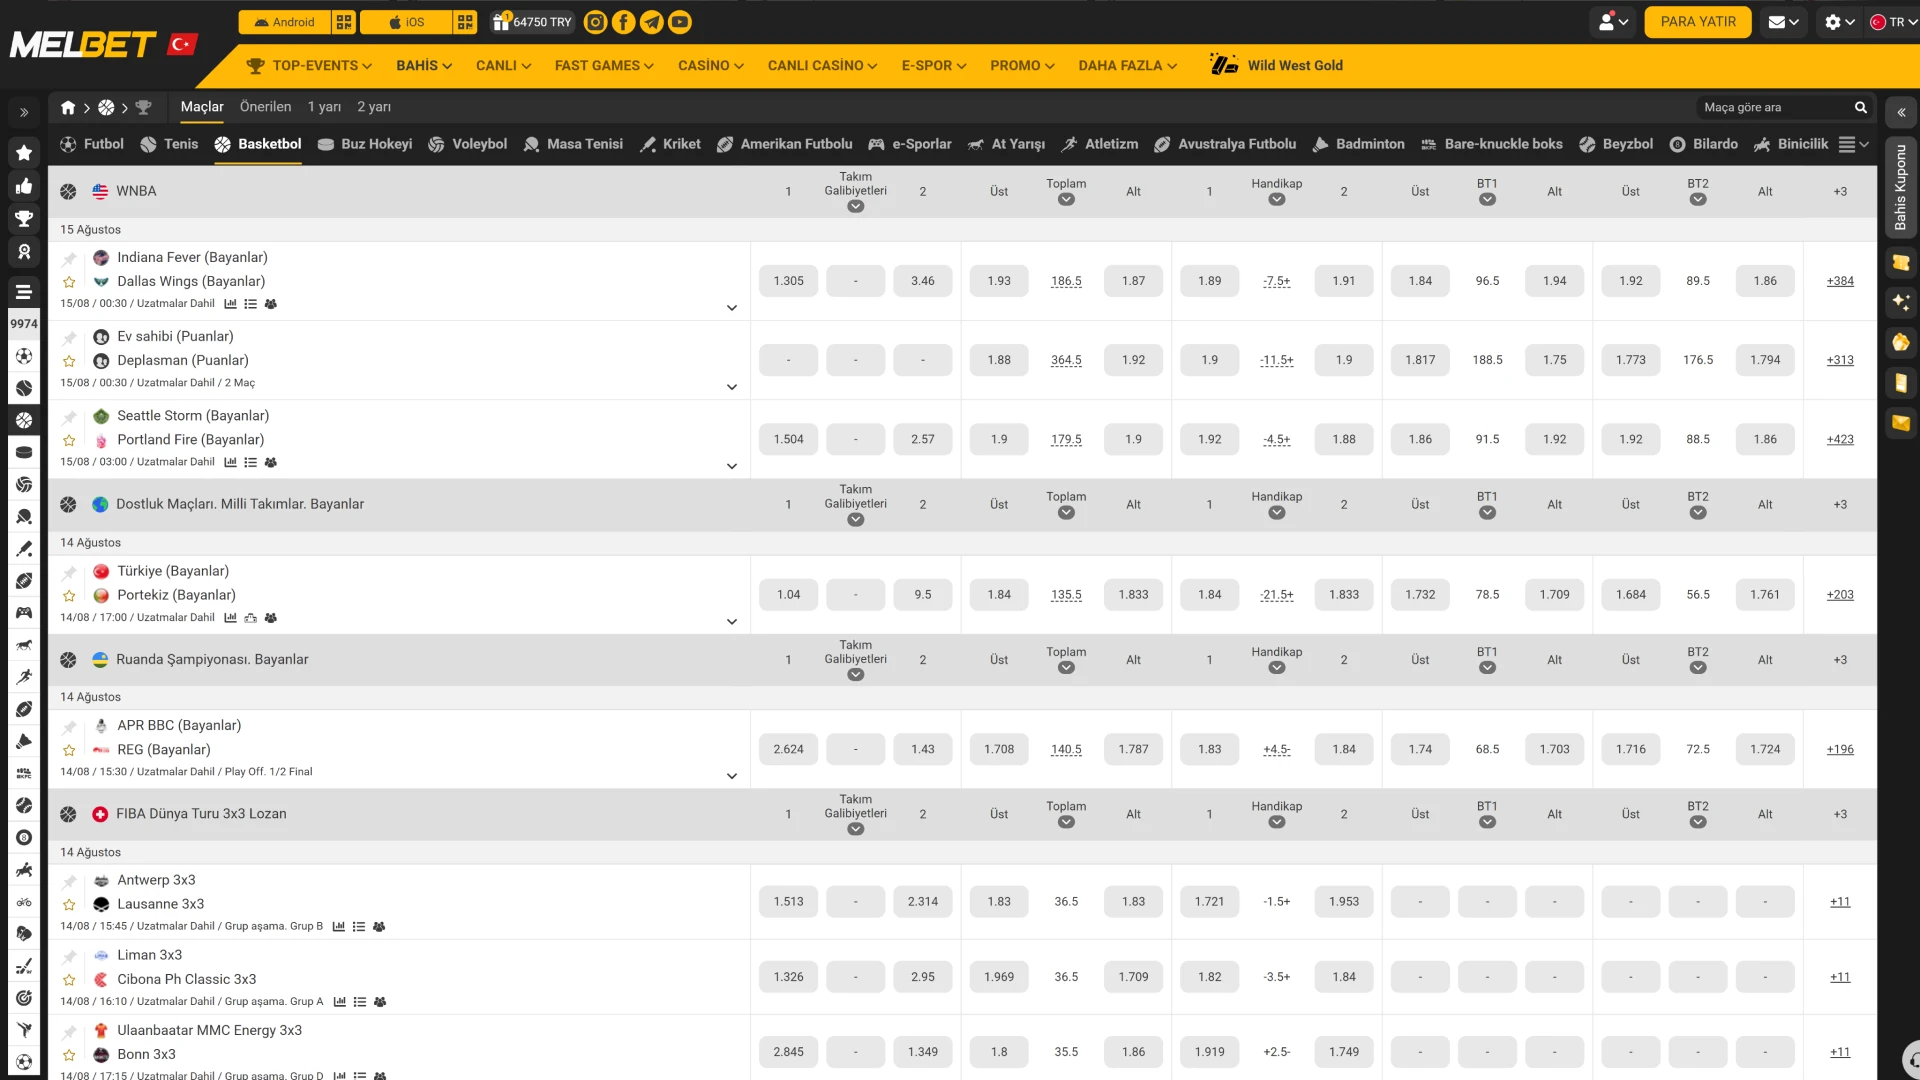Open the Telegram social link icon
Image resolution: width=1920 pixels, height=1080 pixels.
click(651, 22)
